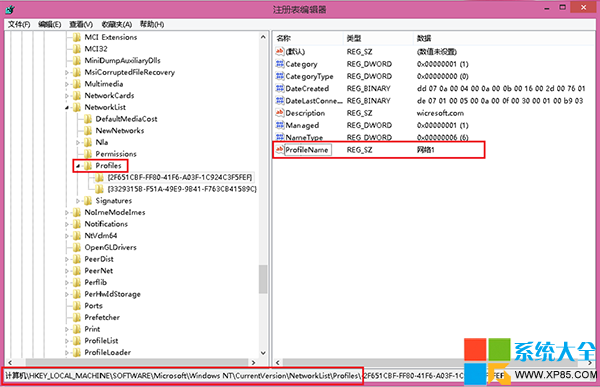Select the Print tree key
Image resolution: width=600 pixels, height=387 pixels.
point(92,329)
